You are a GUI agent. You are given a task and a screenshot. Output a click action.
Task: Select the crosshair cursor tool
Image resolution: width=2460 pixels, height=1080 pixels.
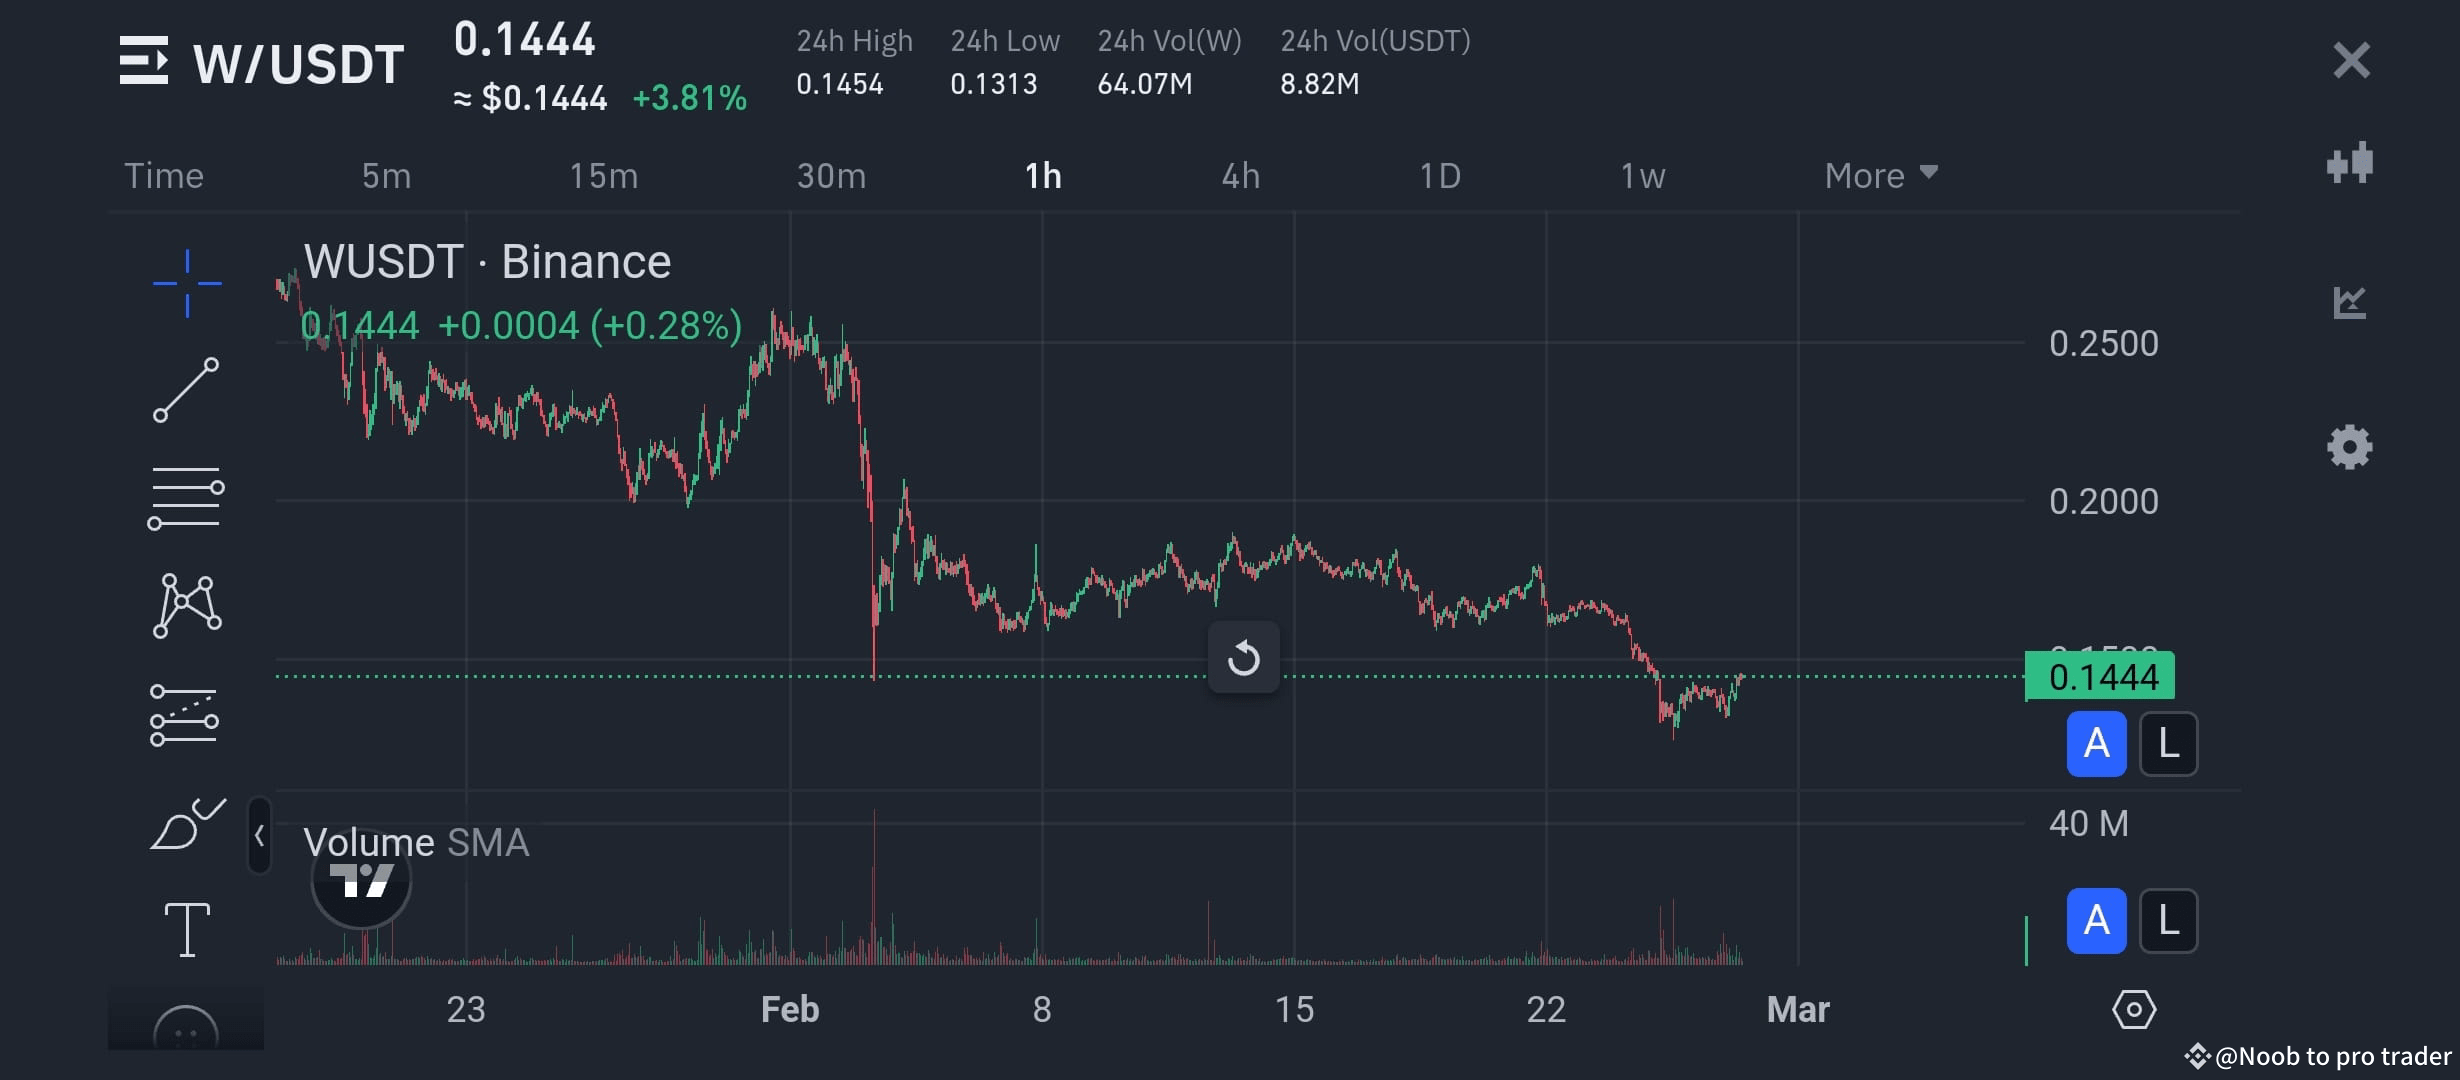click(186, 283)
